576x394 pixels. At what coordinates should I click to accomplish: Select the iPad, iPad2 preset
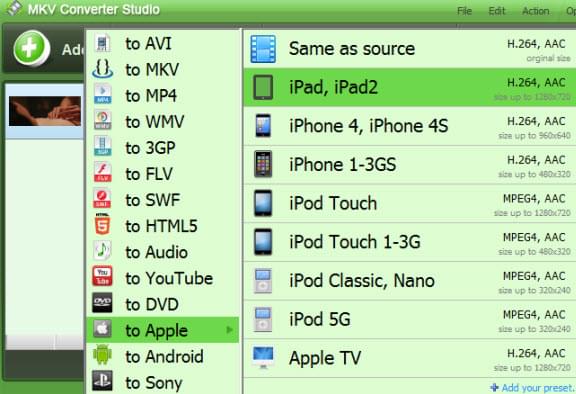[x=410, y=87]
